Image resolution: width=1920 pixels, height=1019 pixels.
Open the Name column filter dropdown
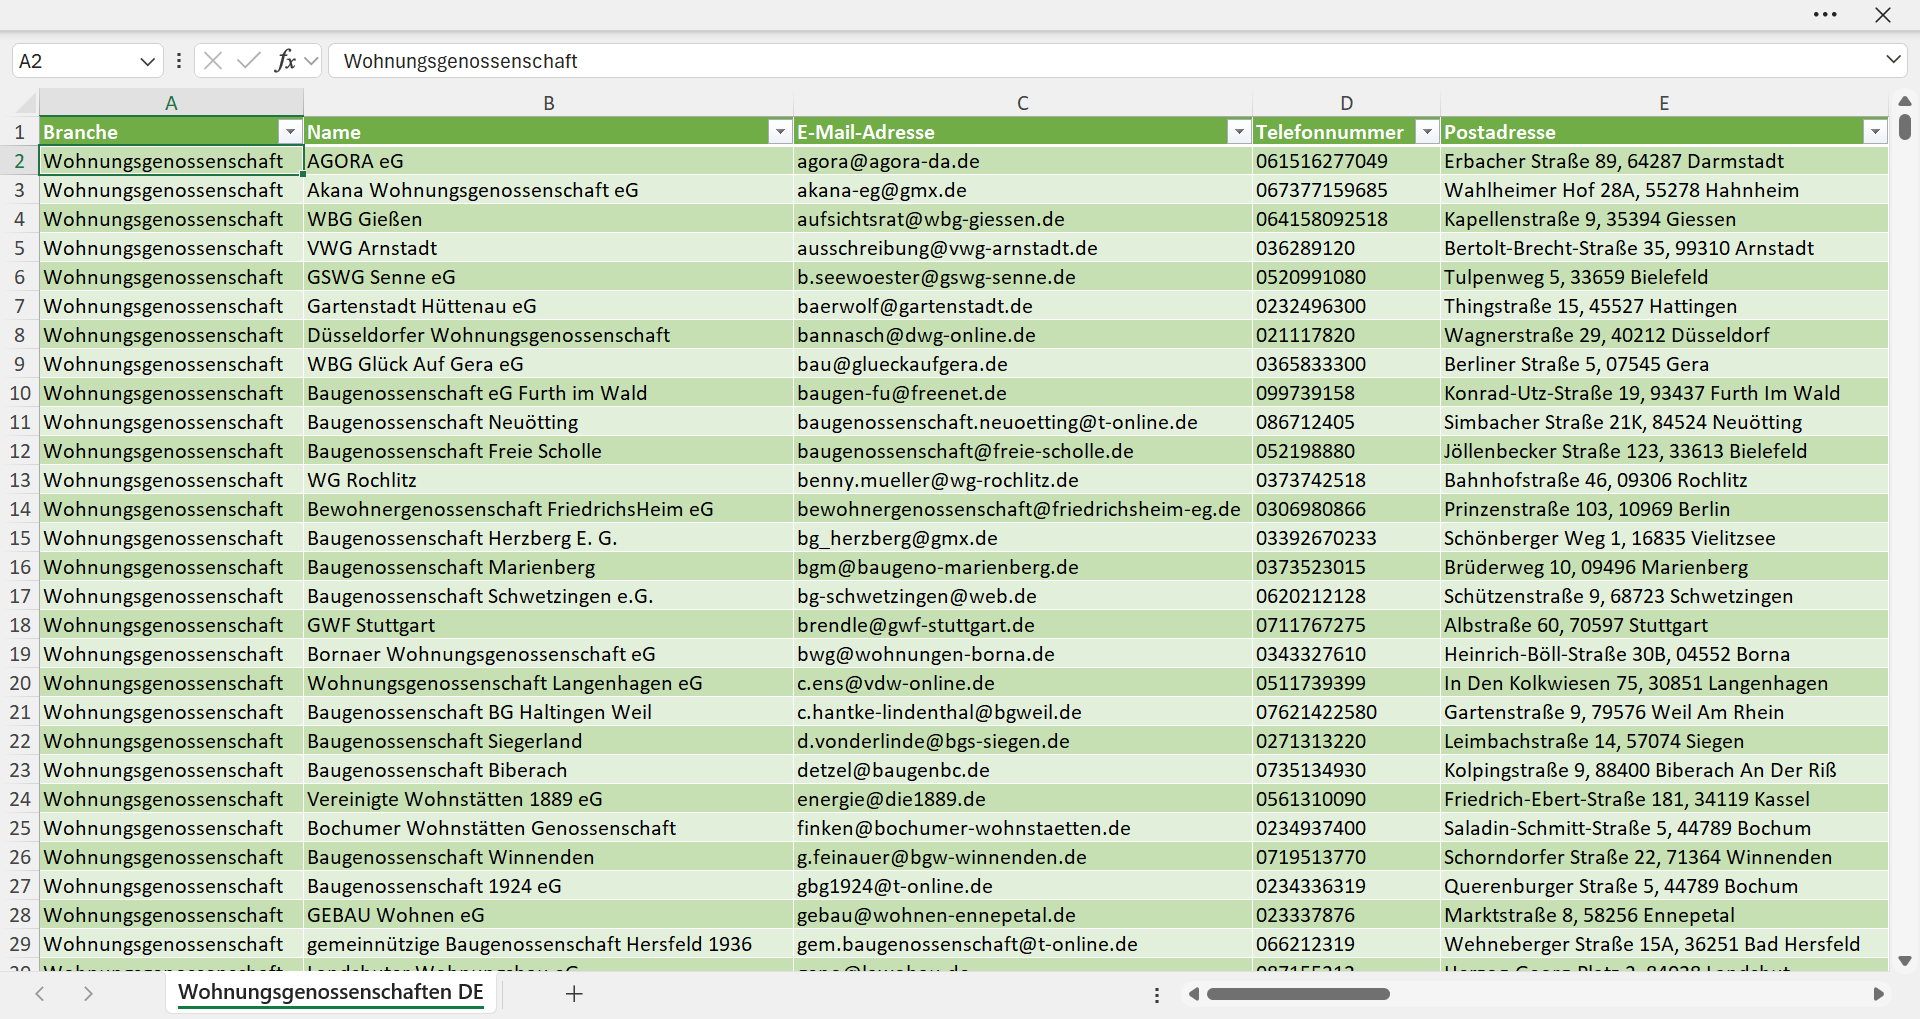pyautogui.click(x=780, y=132)
